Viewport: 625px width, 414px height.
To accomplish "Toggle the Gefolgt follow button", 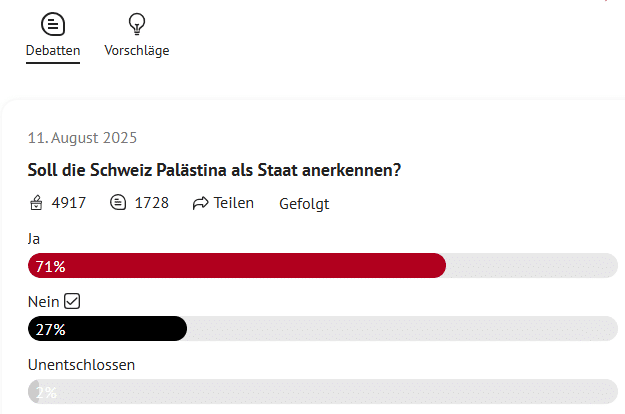I will pos(304,204).
